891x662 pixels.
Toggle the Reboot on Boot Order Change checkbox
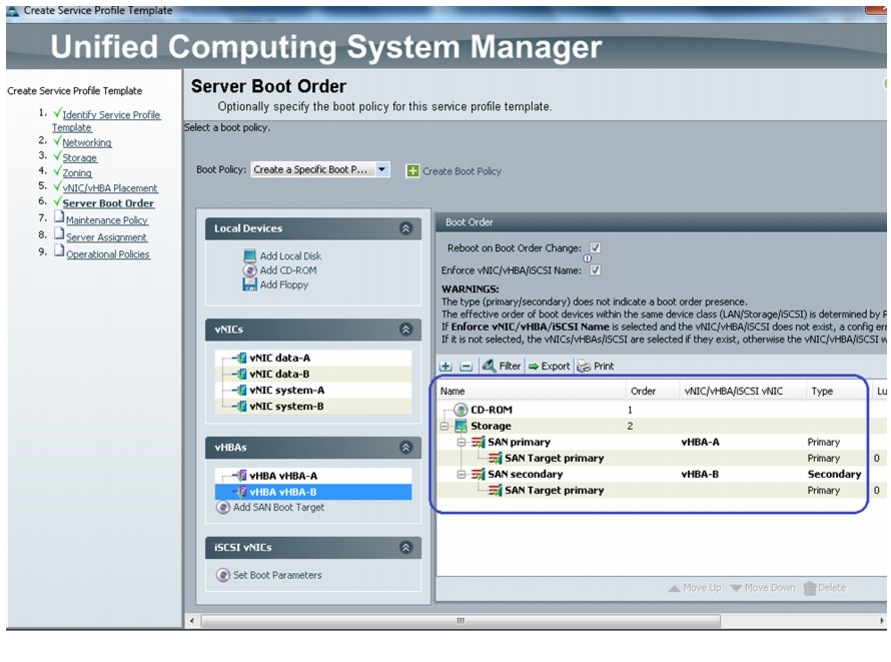(595, 248)
